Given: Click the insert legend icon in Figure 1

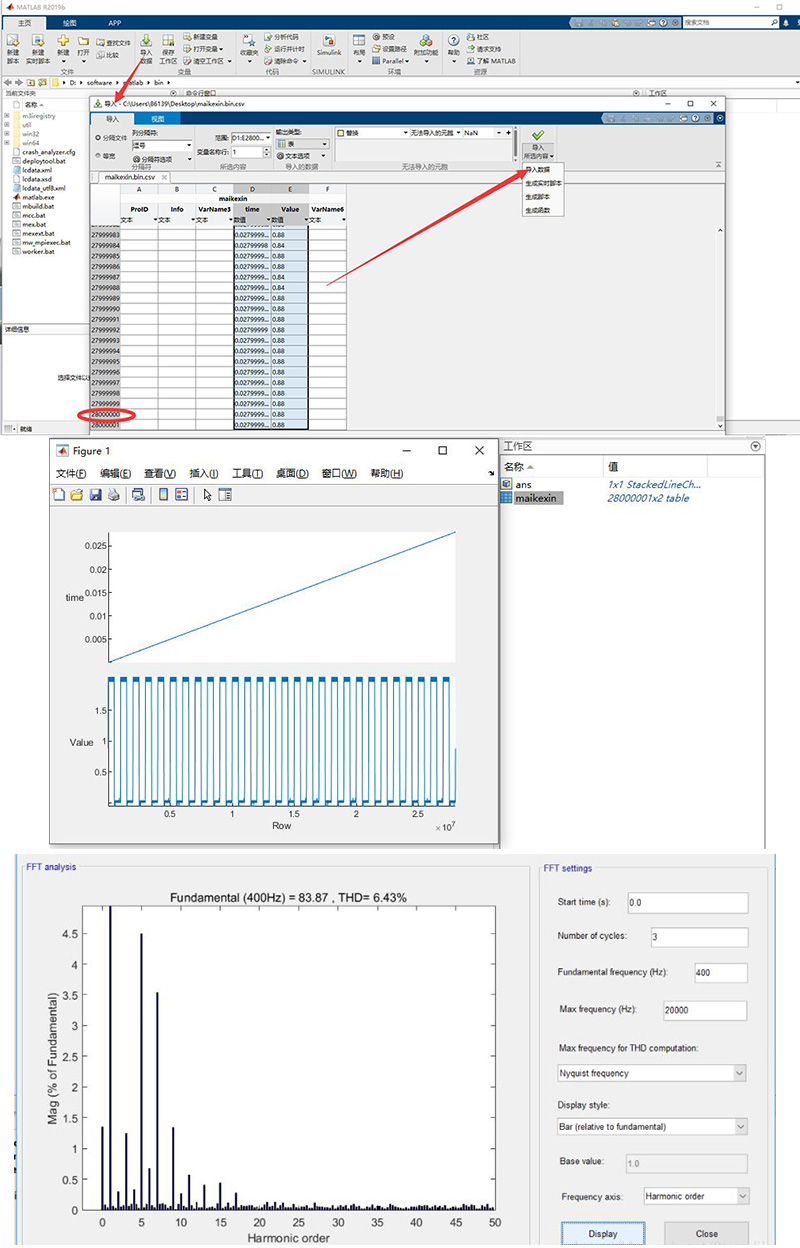Looking at the screenshot, I should click(182, 494).
